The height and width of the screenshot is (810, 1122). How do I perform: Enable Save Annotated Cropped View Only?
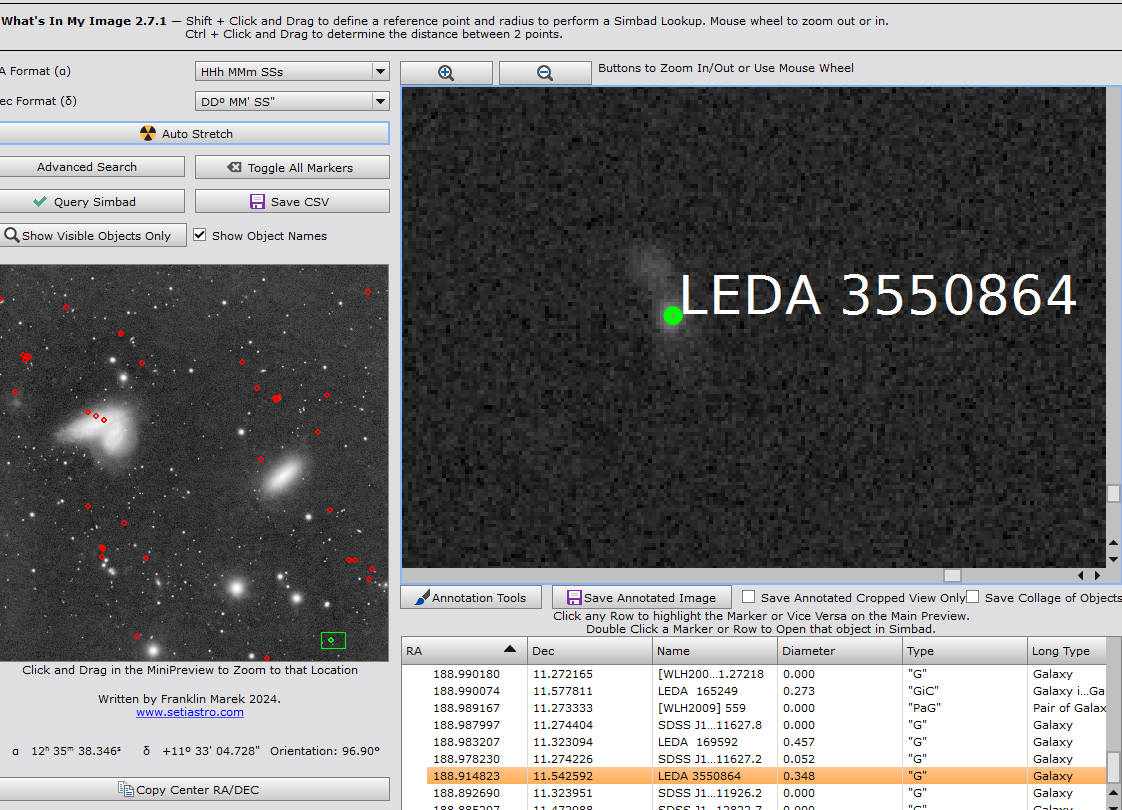coord(748,597)
